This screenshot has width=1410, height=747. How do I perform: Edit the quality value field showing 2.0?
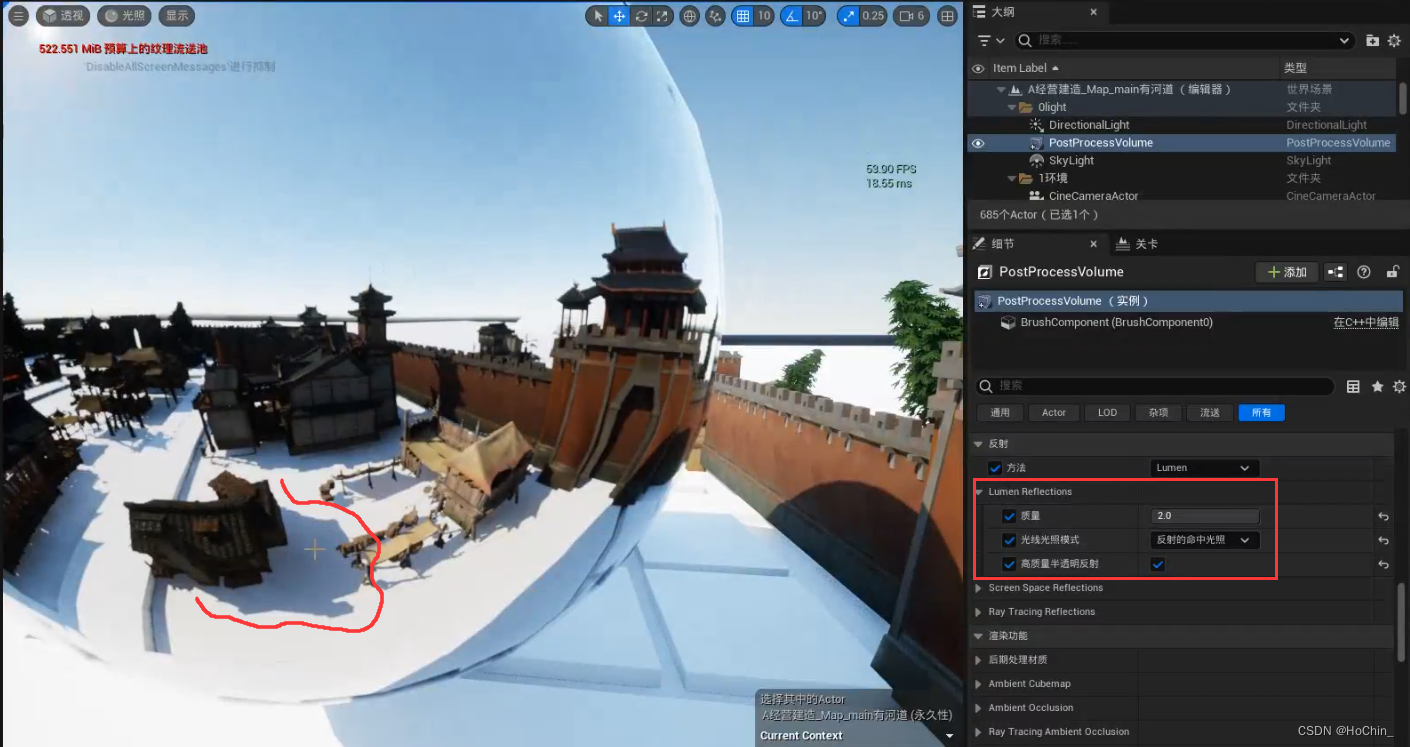click(x=1204, y=515)
